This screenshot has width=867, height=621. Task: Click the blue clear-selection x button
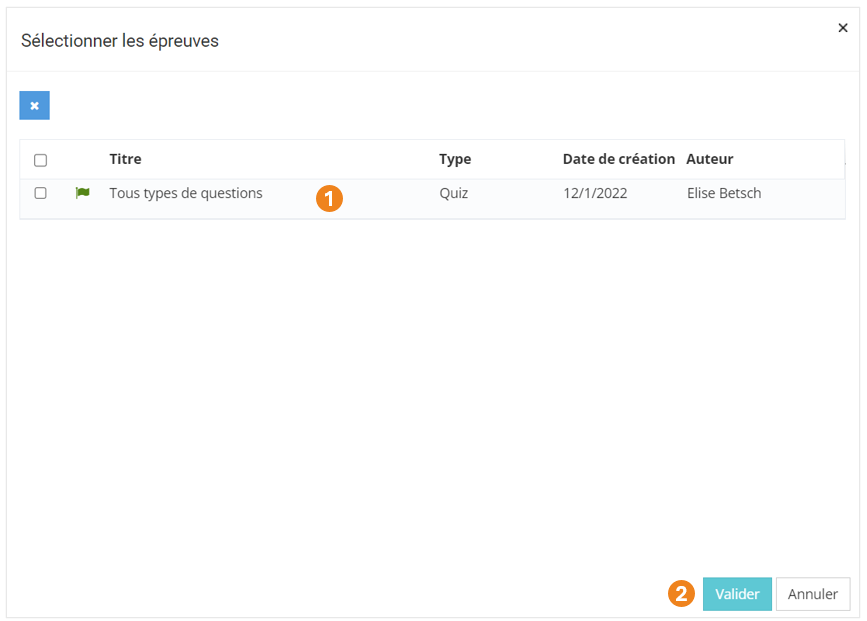(x=34, y=105)
